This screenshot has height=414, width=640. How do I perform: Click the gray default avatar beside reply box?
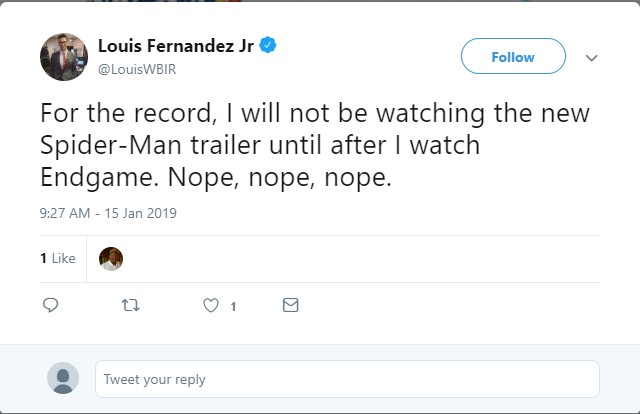(x=63, y=379)
